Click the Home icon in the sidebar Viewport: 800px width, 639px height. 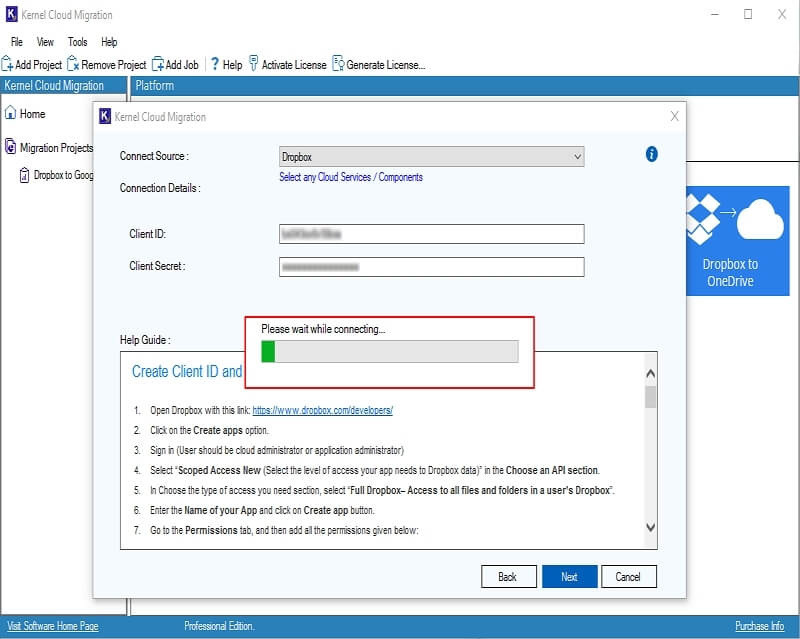pos(10,113)
